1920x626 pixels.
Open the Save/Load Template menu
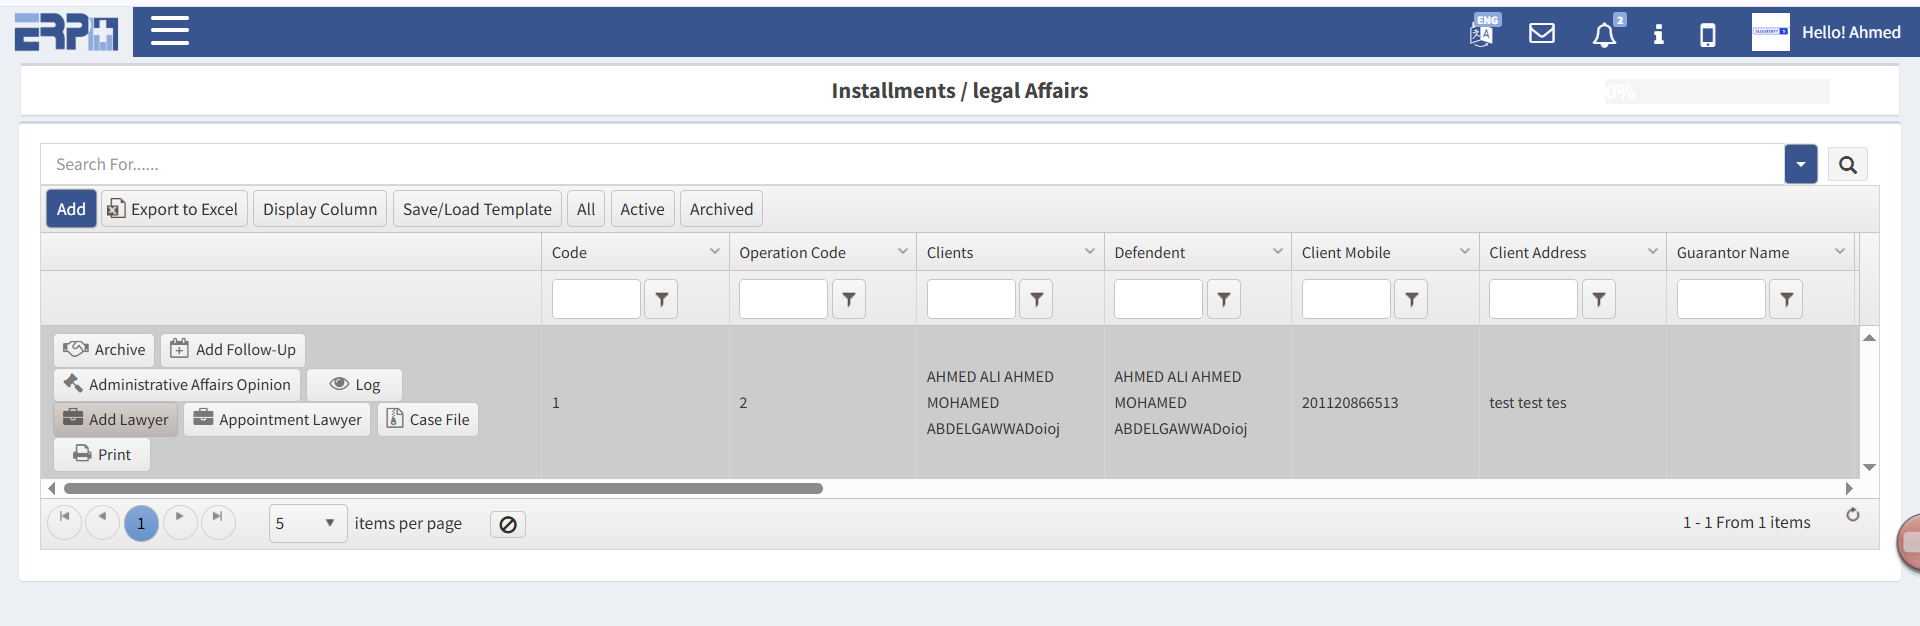477,209
